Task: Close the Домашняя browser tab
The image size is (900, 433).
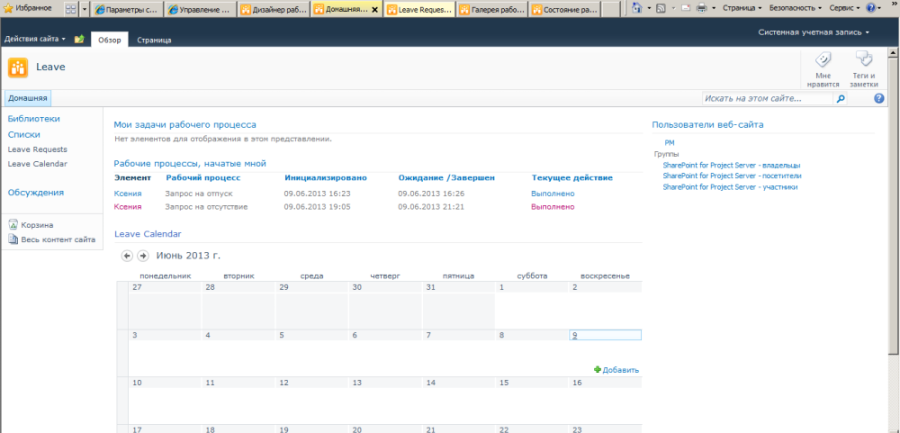Action: [x=375, y=10]
